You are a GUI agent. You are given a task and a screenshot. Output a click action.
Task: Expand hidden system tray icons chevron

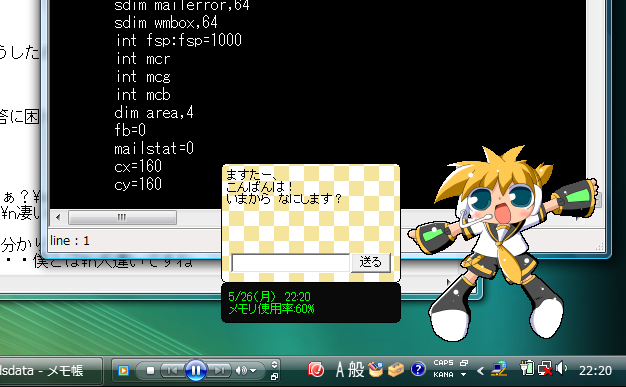tap(481, 371)
